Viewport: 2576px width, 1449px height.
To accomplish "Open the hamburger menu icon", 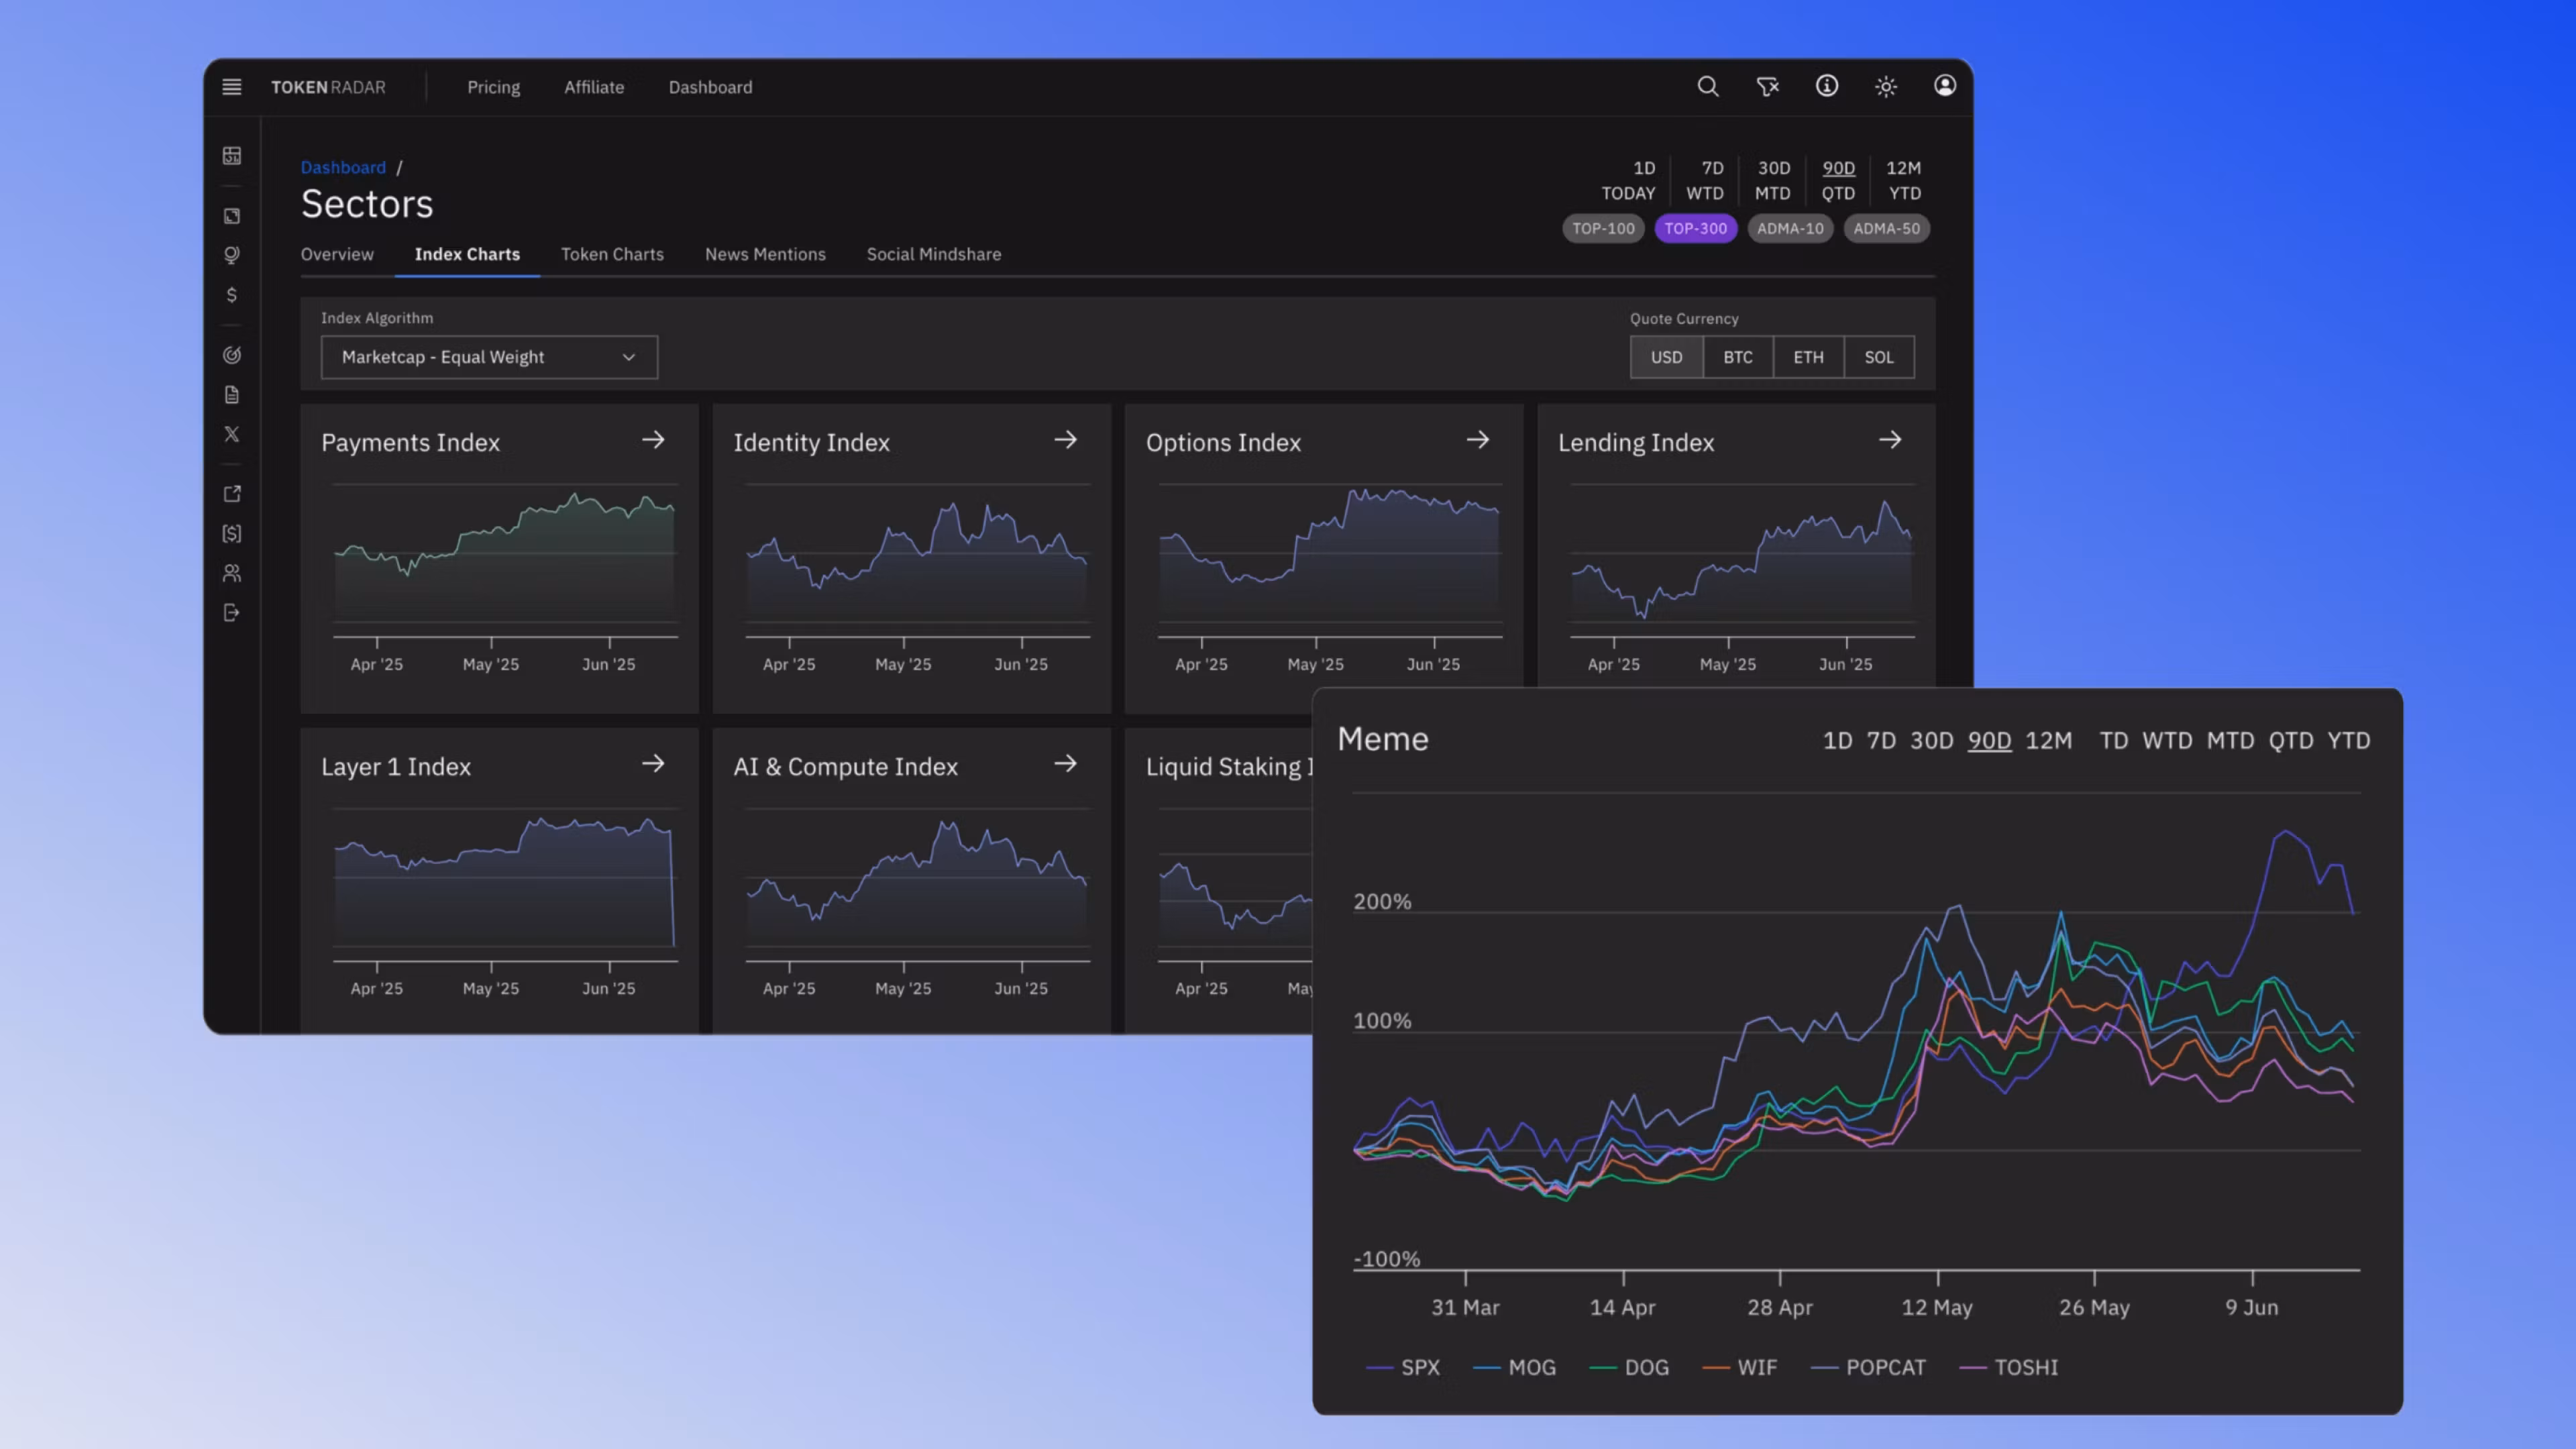I will pos(231,87).
